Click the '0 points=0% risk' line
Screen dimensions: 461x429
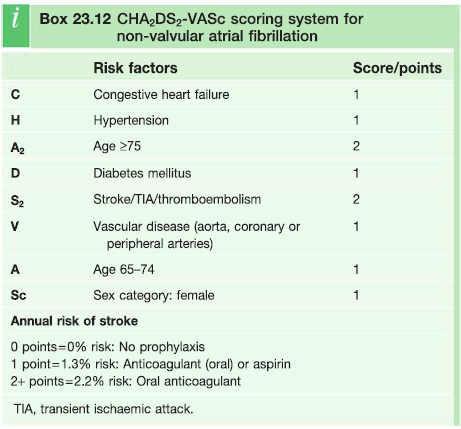coord(108,347)
